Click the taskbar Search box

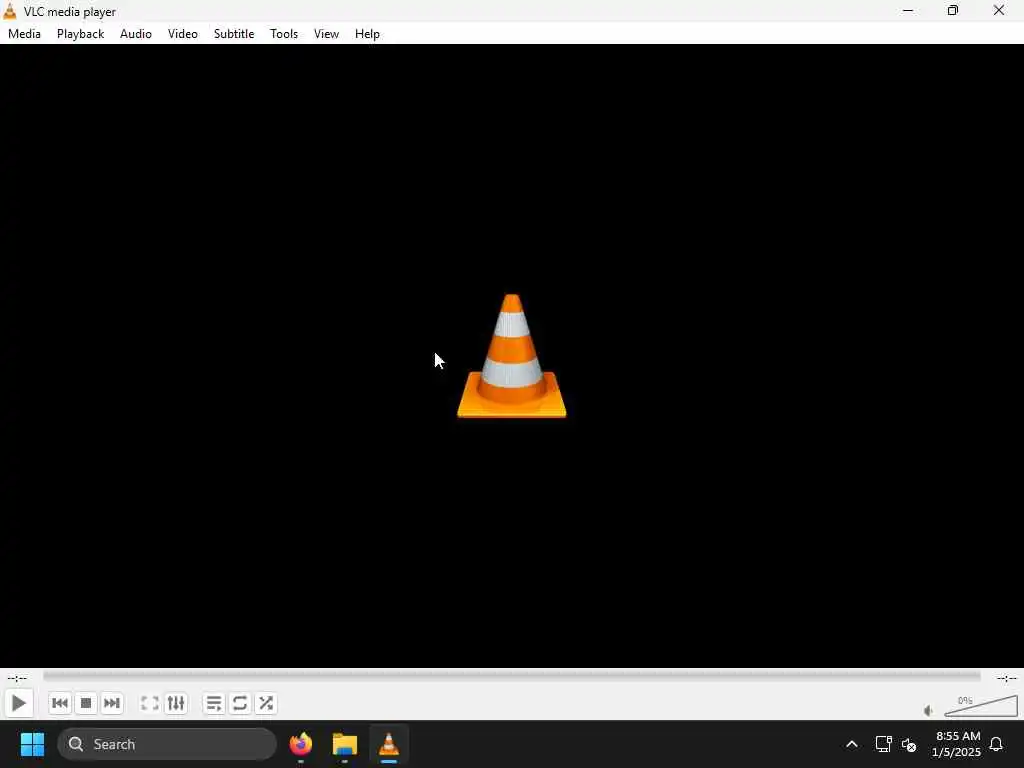click(x=167, y=744)
